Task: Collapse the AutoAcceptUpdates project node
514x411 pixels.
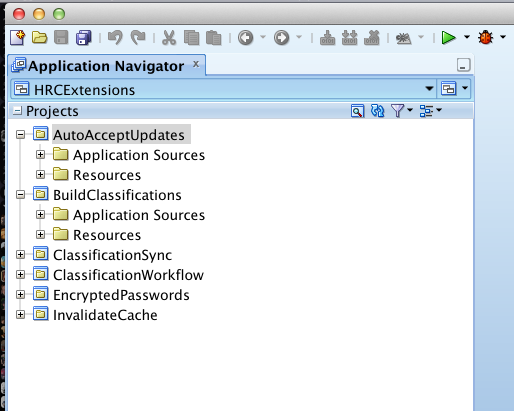Action: [21, 135]
